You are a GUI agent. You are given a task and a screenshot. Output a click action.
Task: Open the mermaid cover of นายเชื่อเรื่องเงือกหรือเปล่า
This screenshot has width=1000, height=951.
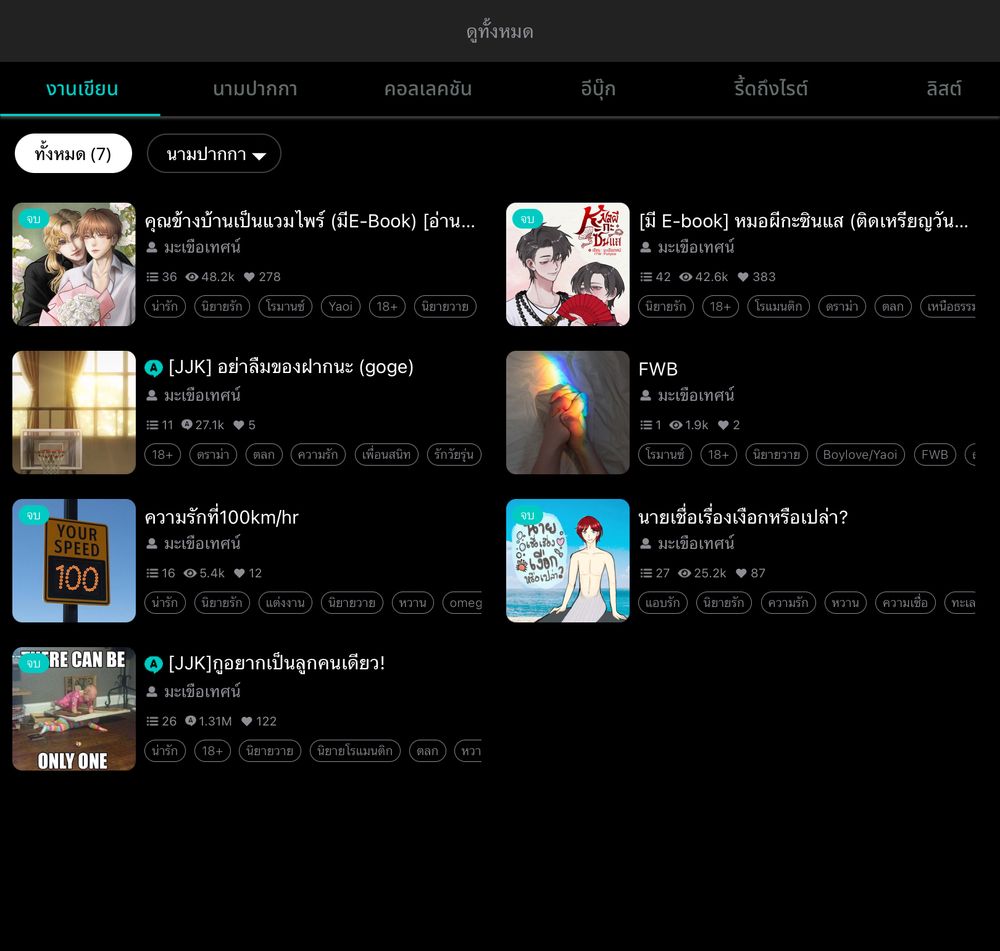click(x=568, y=561)
